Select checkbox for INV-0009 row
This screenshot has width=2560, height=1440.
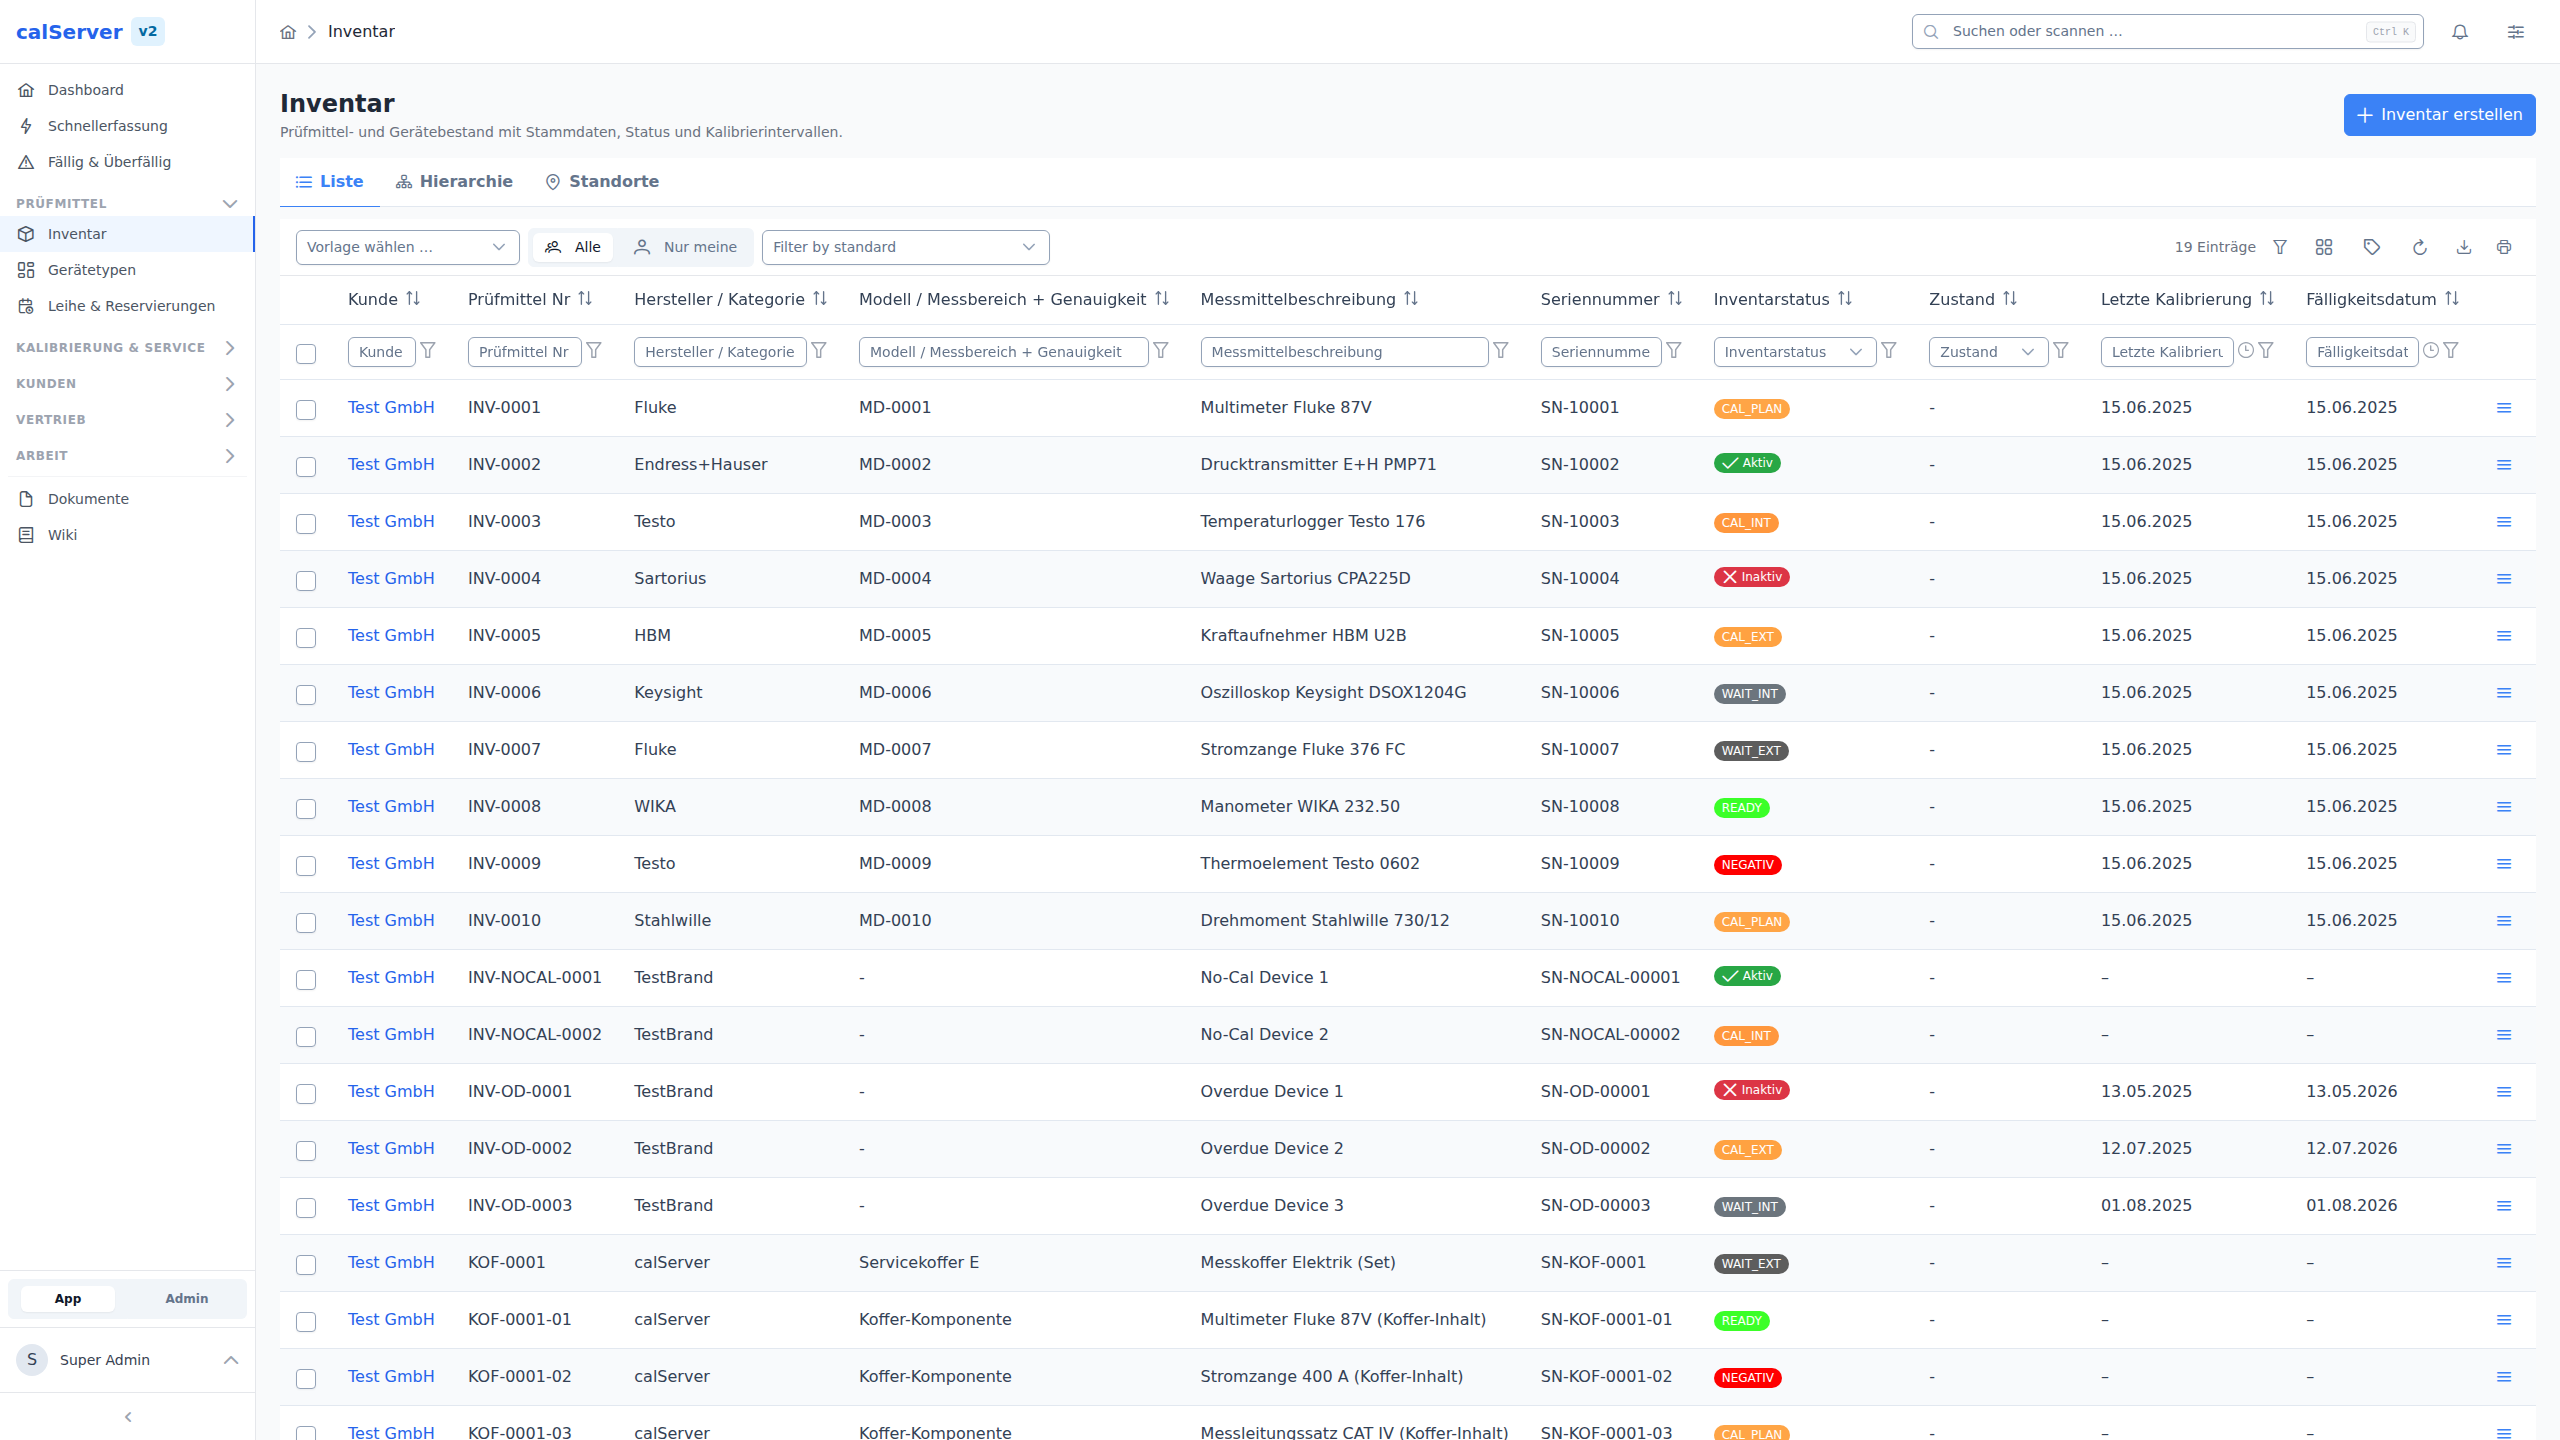click(x=306, y=866)
